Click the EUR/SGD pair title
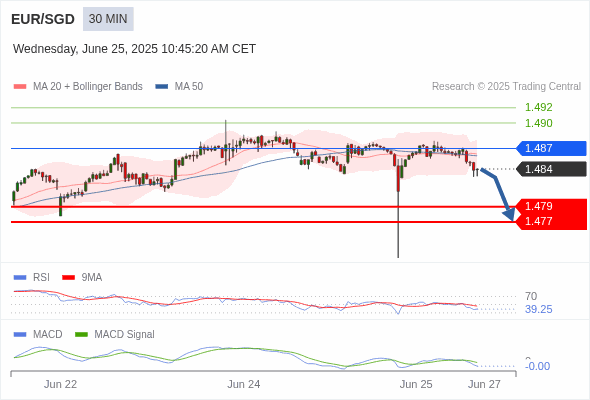The image size is (590, 400). (43, 19)
